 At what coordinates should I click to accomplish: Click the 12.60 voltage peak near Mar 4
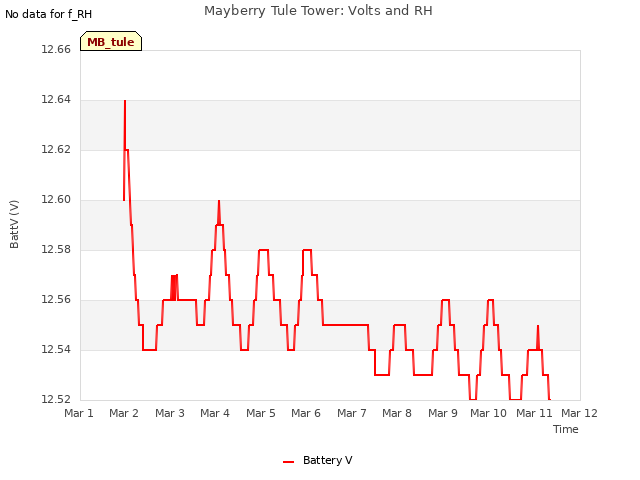coord(219,202)
